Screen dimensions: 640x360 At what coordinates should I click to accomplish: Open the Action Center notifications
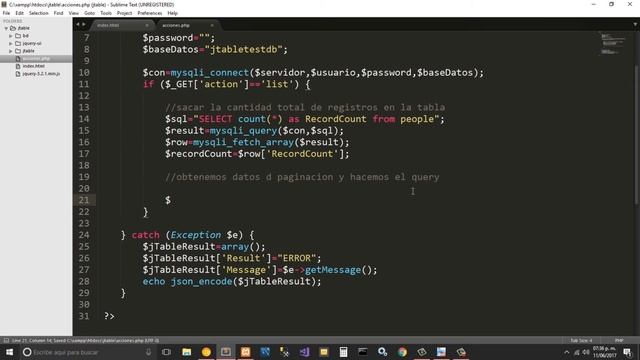[x=627, y=352]
